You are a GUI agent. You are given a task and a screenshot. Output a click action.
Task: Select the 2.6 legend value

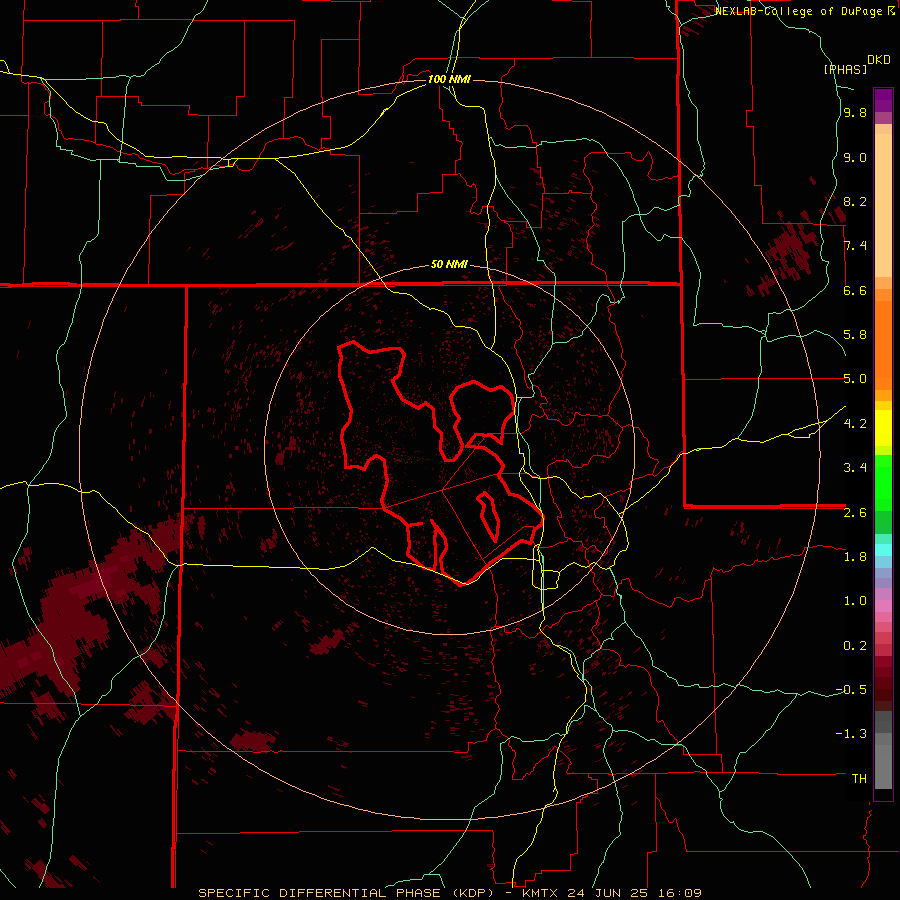click(x=855, y=513)
